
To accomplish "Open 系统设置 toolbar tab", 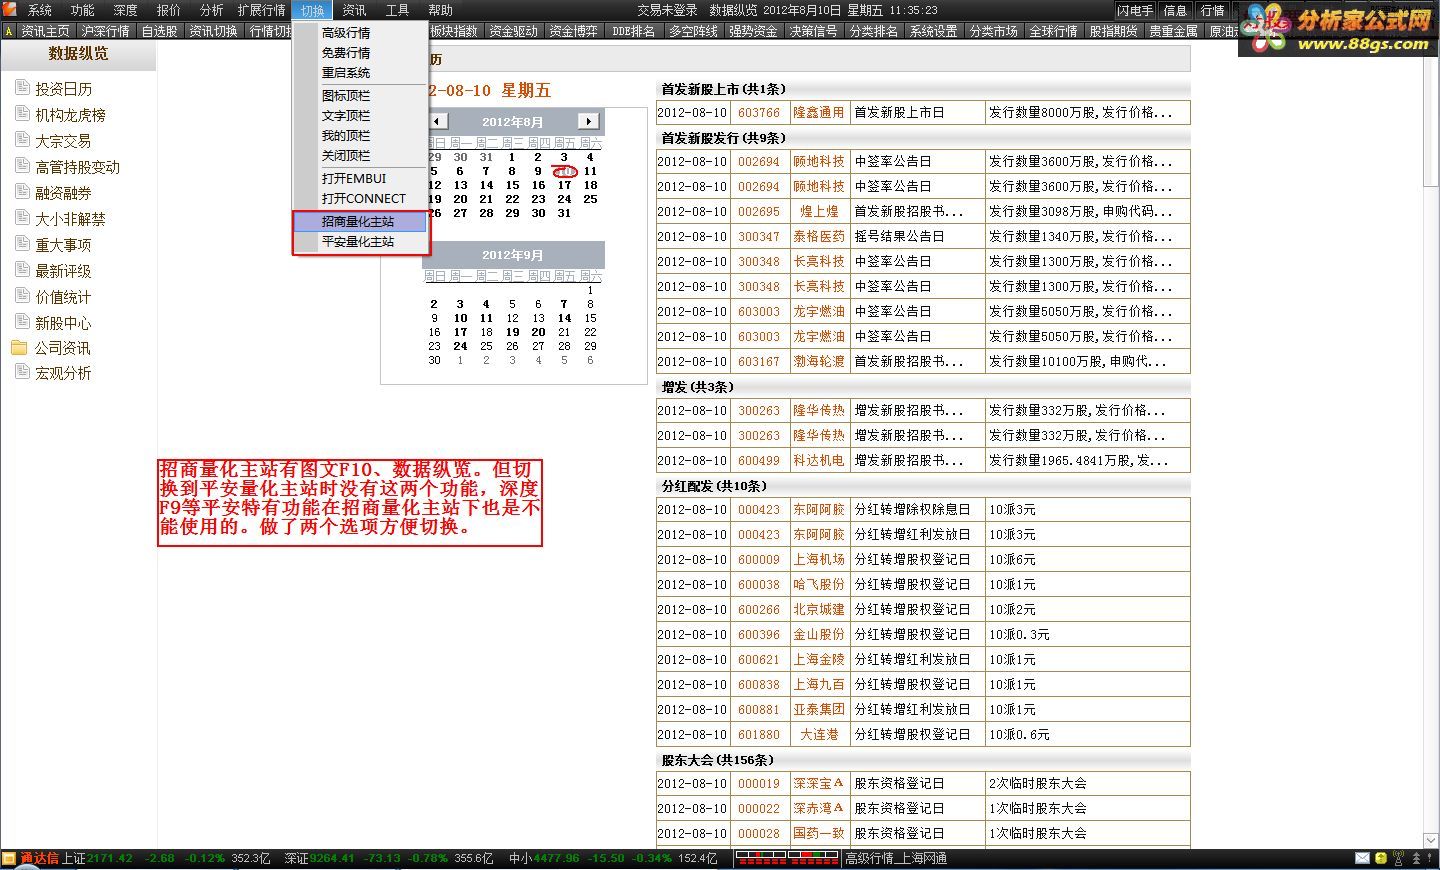I will click(934, 31).
